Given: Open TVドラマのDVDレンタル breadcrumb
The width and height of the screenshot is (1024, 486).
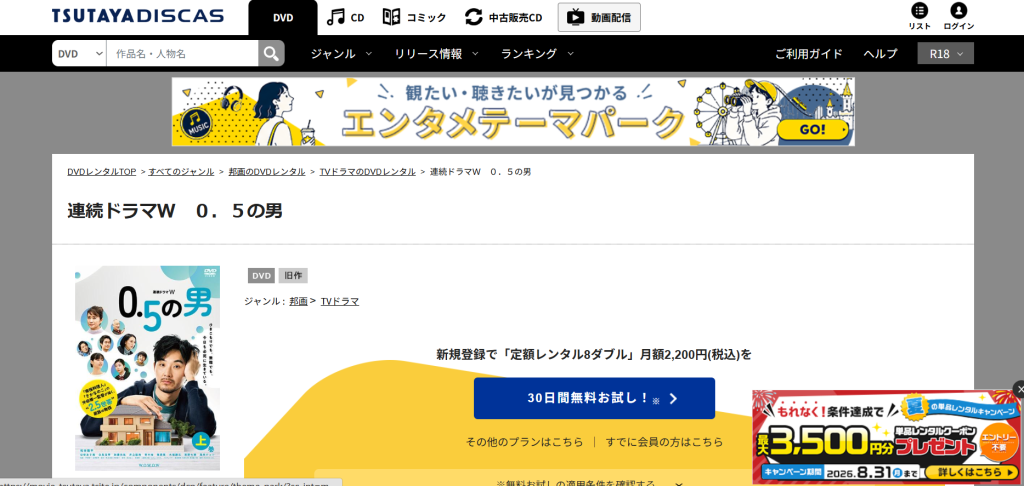Looking at the screenshot, I should point(367,172).
